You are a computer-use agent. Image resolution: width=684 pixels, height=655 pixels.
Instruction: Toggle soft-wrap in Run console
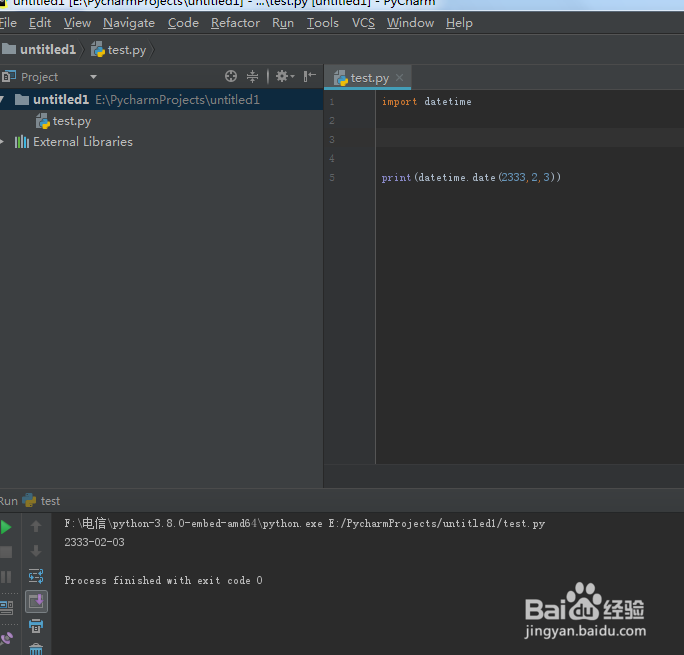pos(36,576)
